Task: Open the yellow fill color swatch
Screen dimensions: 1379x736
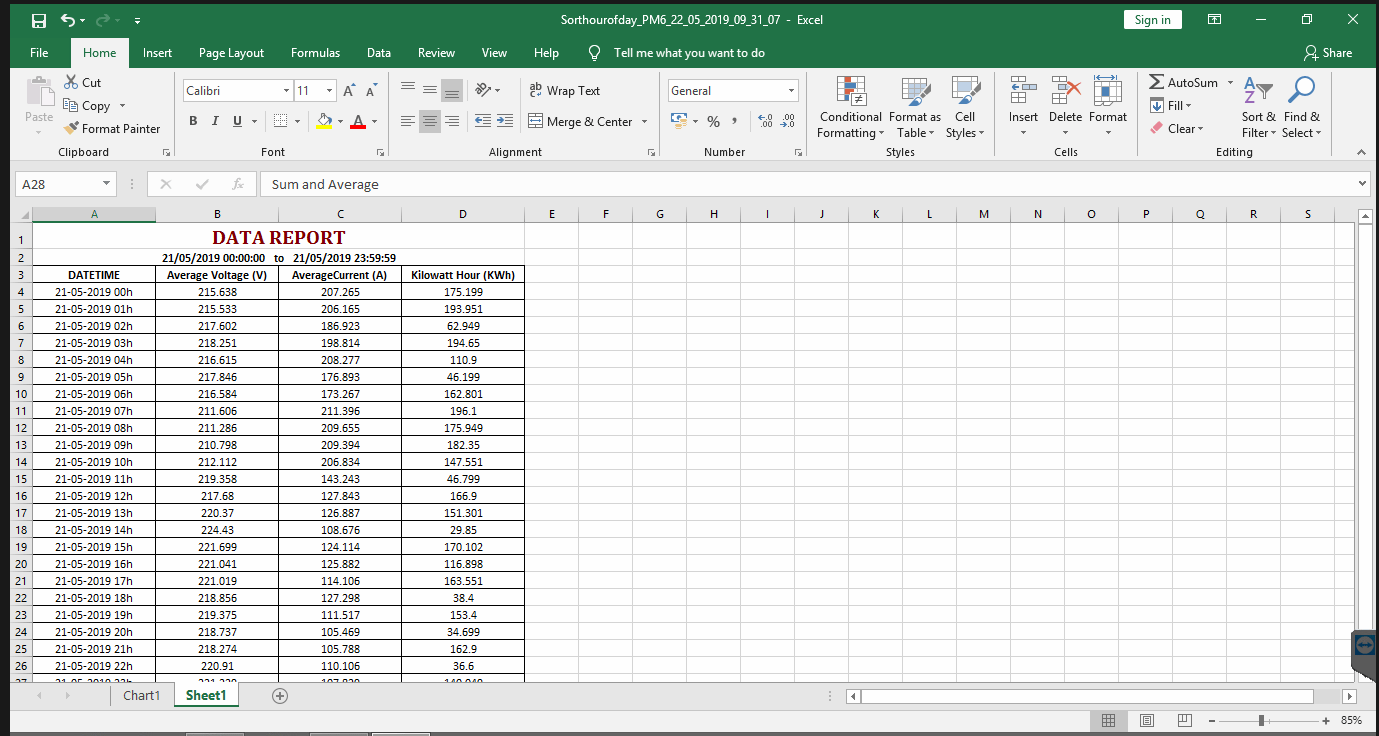Action: pyautogui.click(x=324, y=121)
